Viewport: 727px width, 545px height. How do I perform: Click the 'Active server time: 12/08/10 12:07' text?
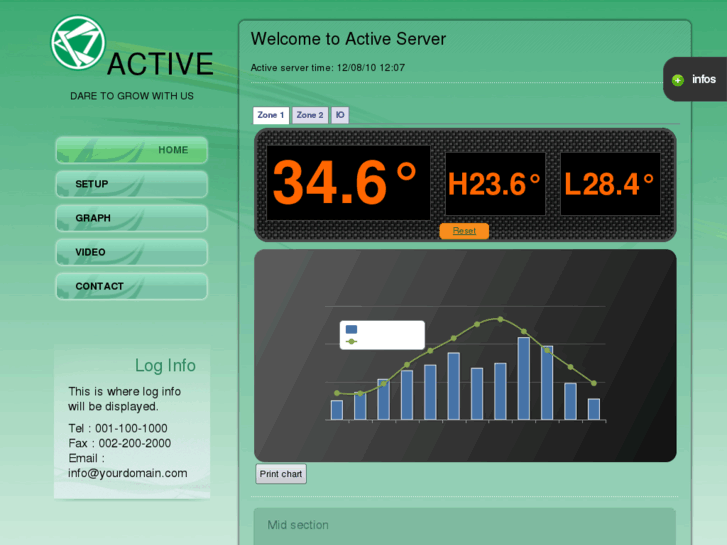tap(328, 68)
